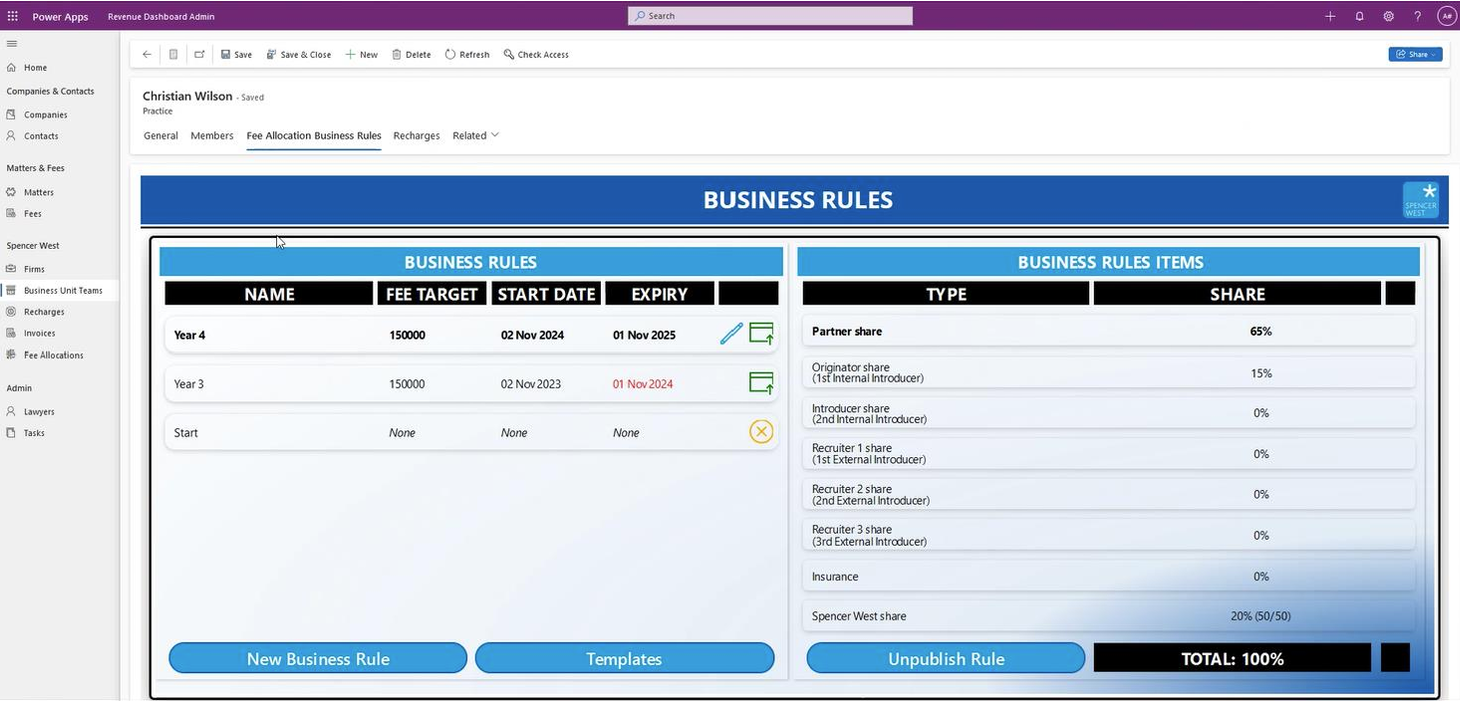Open Invoices in sidebar
The image size is (1460, 702).
tap(40, 333)
